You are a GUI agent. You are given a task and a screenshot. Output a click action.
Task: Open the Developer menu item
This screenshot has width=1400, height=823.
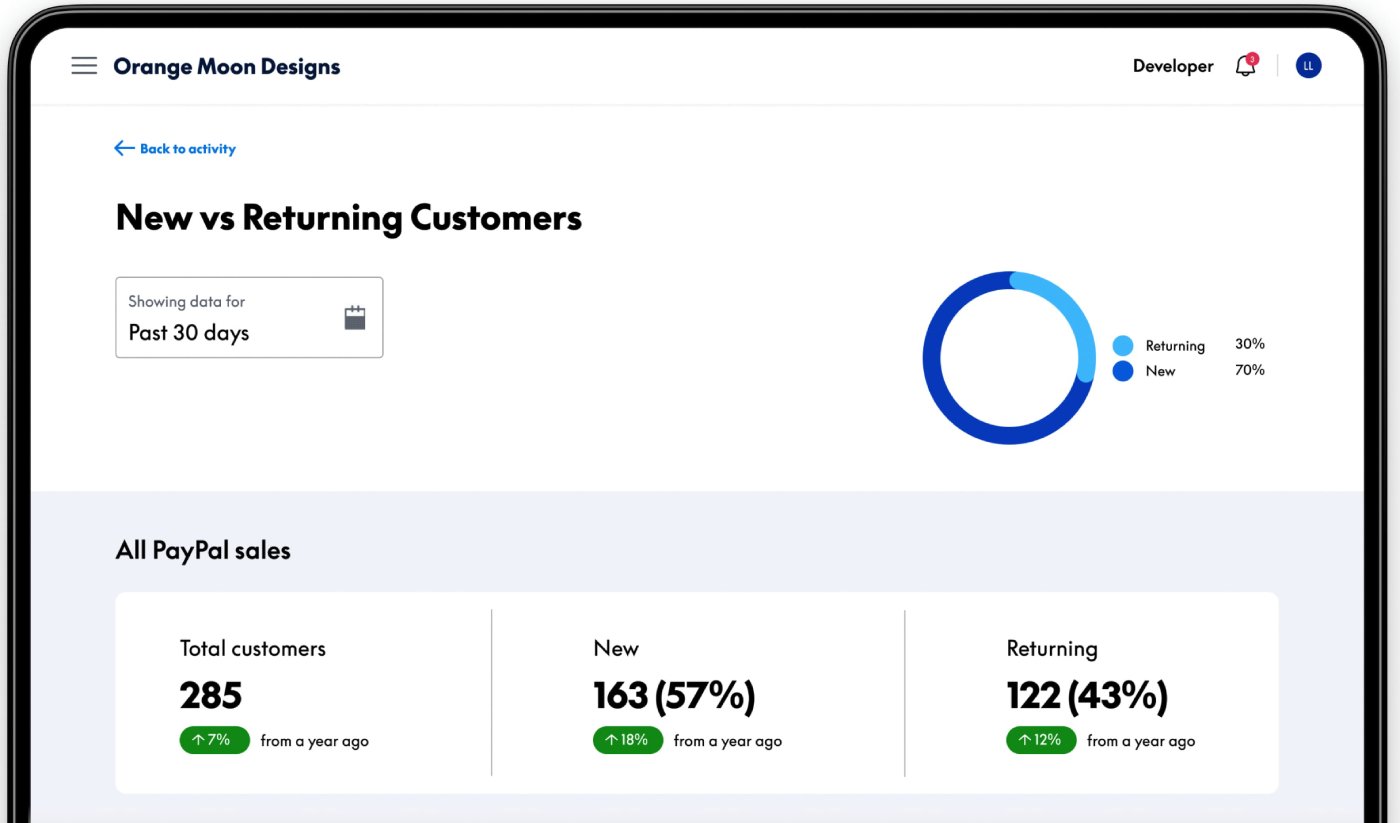click(1173, 66)
